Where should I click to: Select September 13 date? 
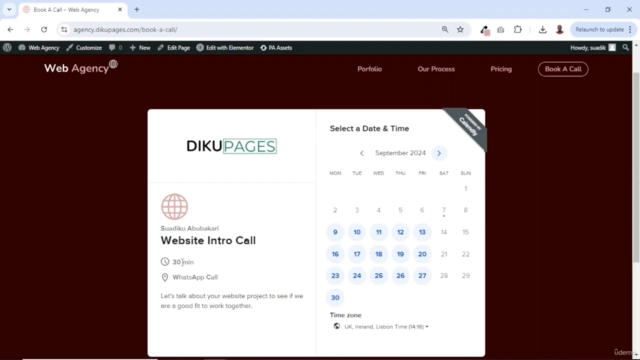point(422,232)
